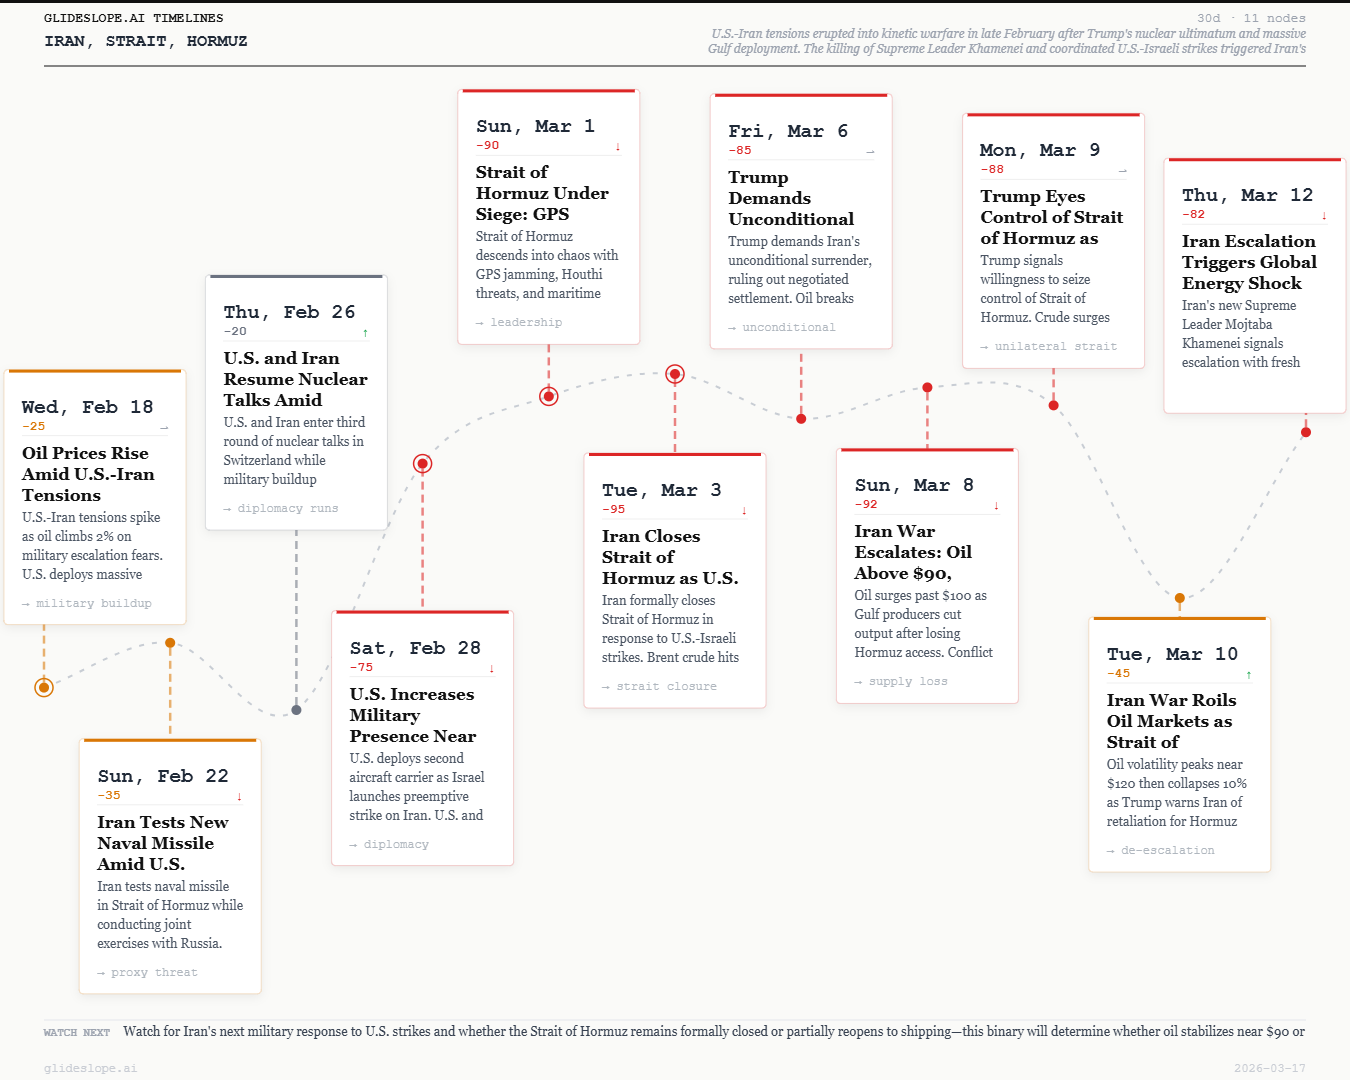
Task: Open the proxy threat tag link
Action: [147, 972]
